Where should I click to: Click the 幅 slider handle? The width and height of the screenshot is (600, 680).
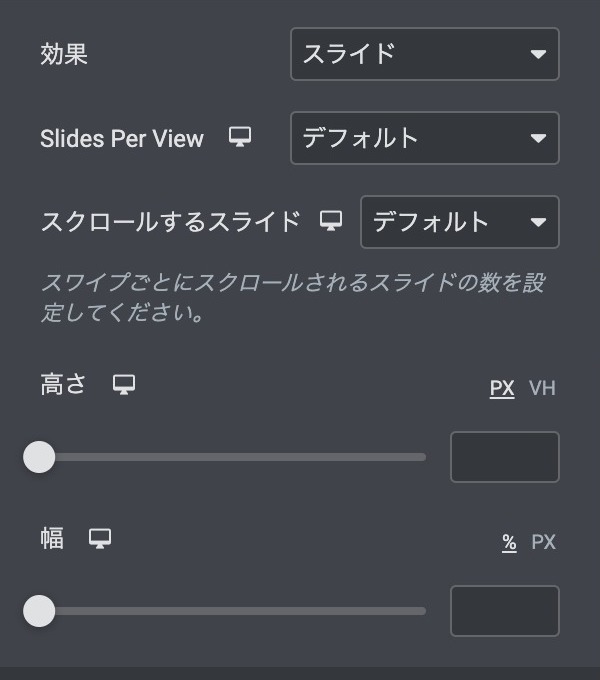click(39, 610)
